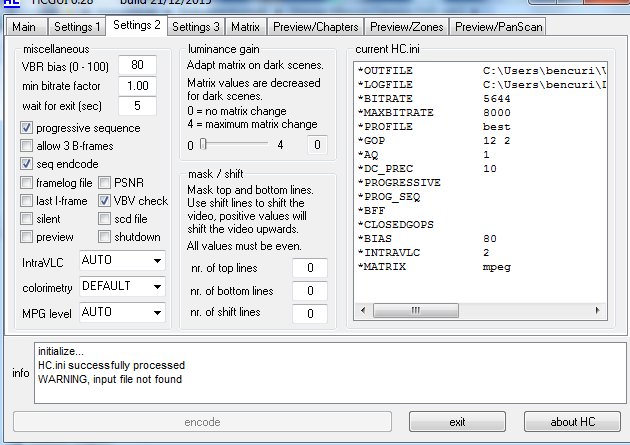The width and height of the screenshot is (630, 445).
Task: Click the *PROG_SEQ line
Action: point(389,197)
